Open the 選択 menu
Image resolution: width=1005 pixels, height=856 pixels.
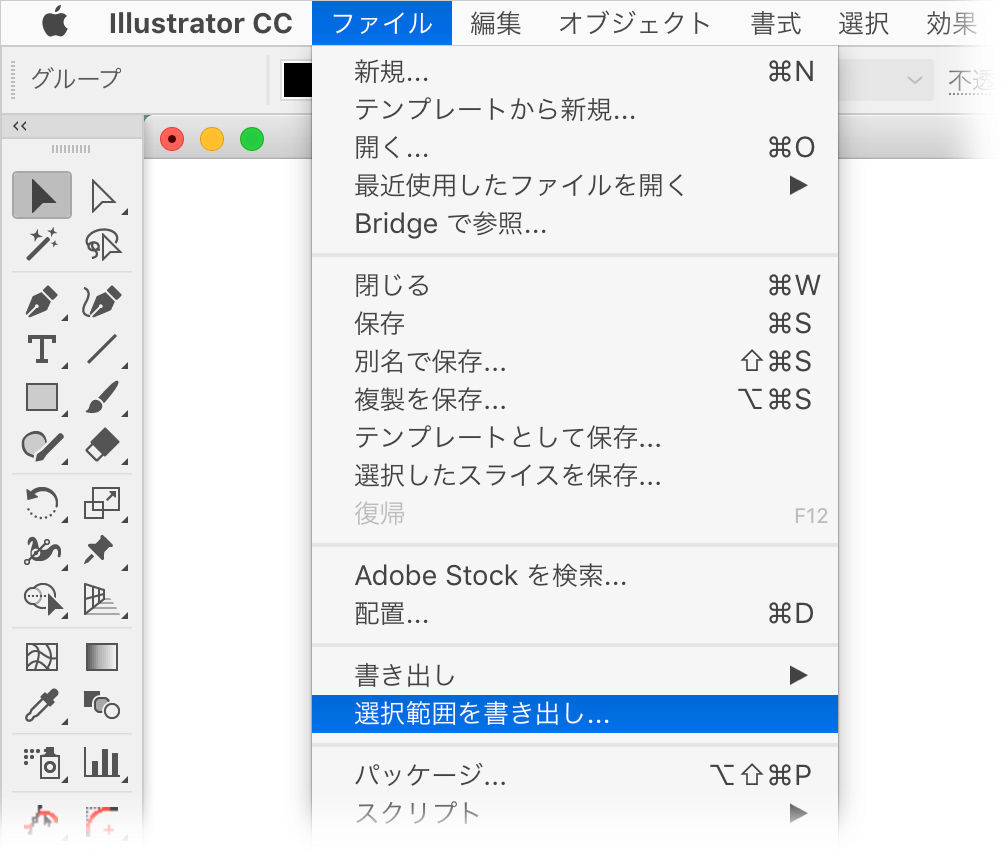click(x=863, y=23)
